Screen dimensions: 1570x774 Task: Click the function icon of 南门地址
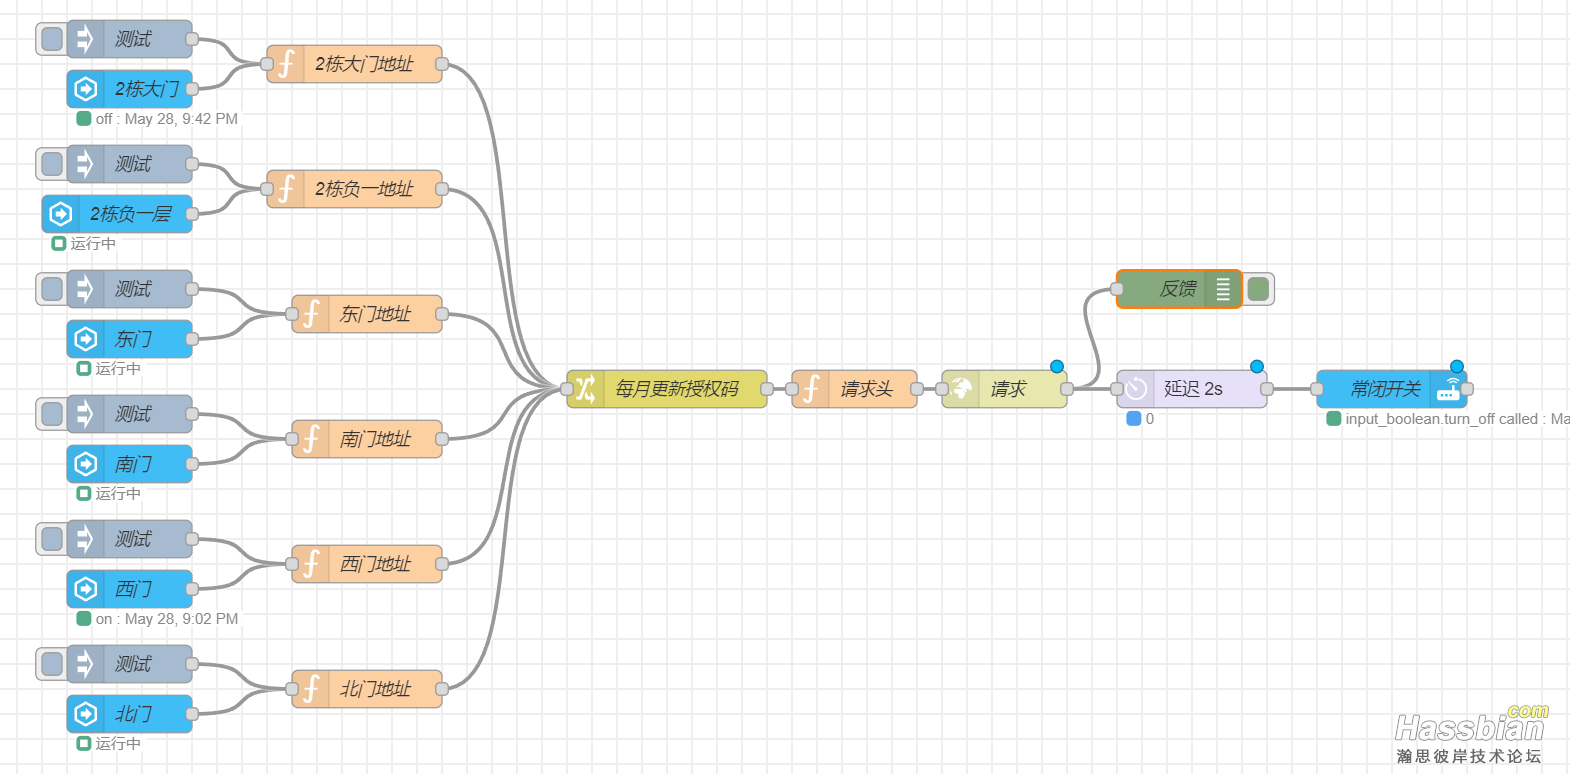point(311,439)
